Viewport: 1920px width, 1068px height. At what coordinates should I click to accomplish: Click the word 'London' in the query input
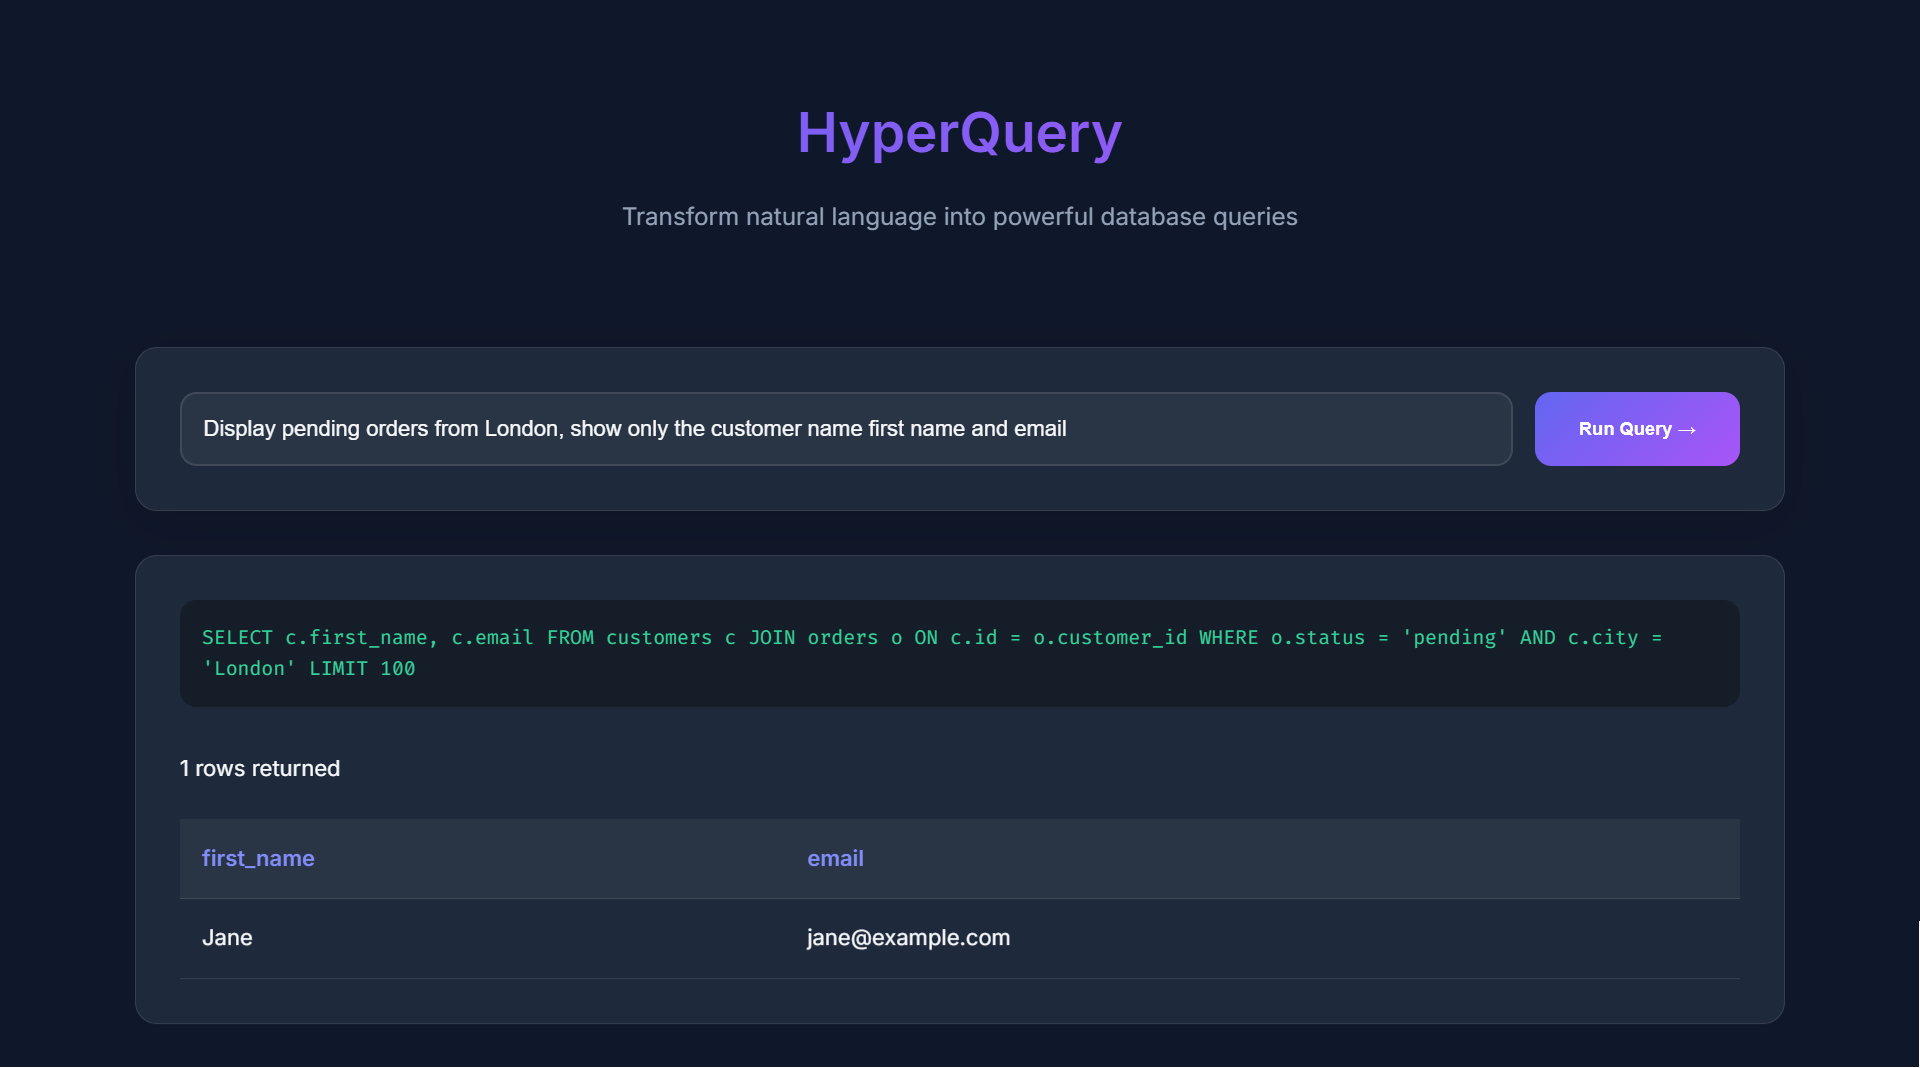pos(523,429)
